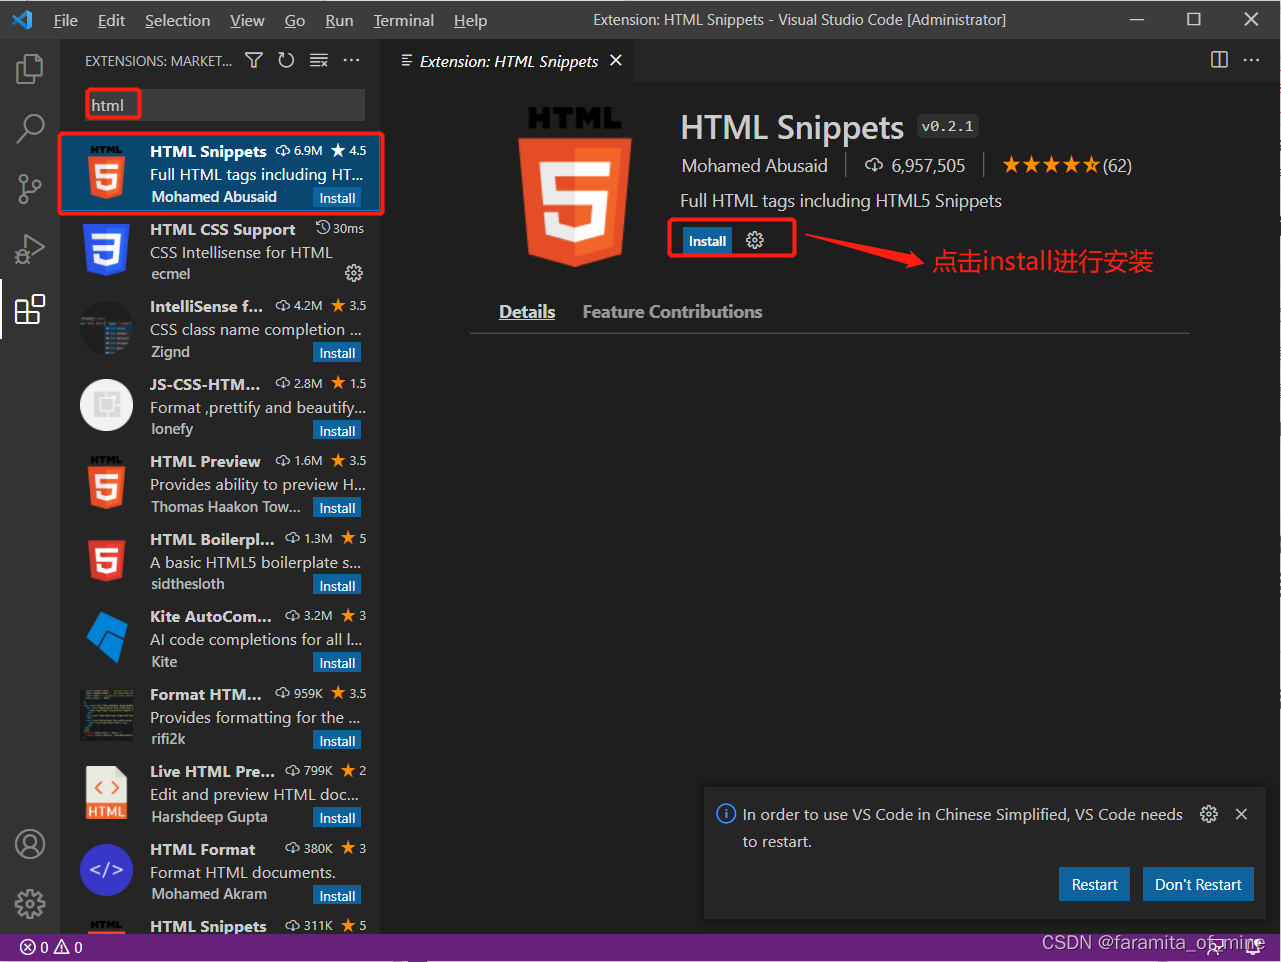Install HTML Snippets by Mohamed Abusaid in list
The width and height of the screenshot is (1281, 962).
337,198
